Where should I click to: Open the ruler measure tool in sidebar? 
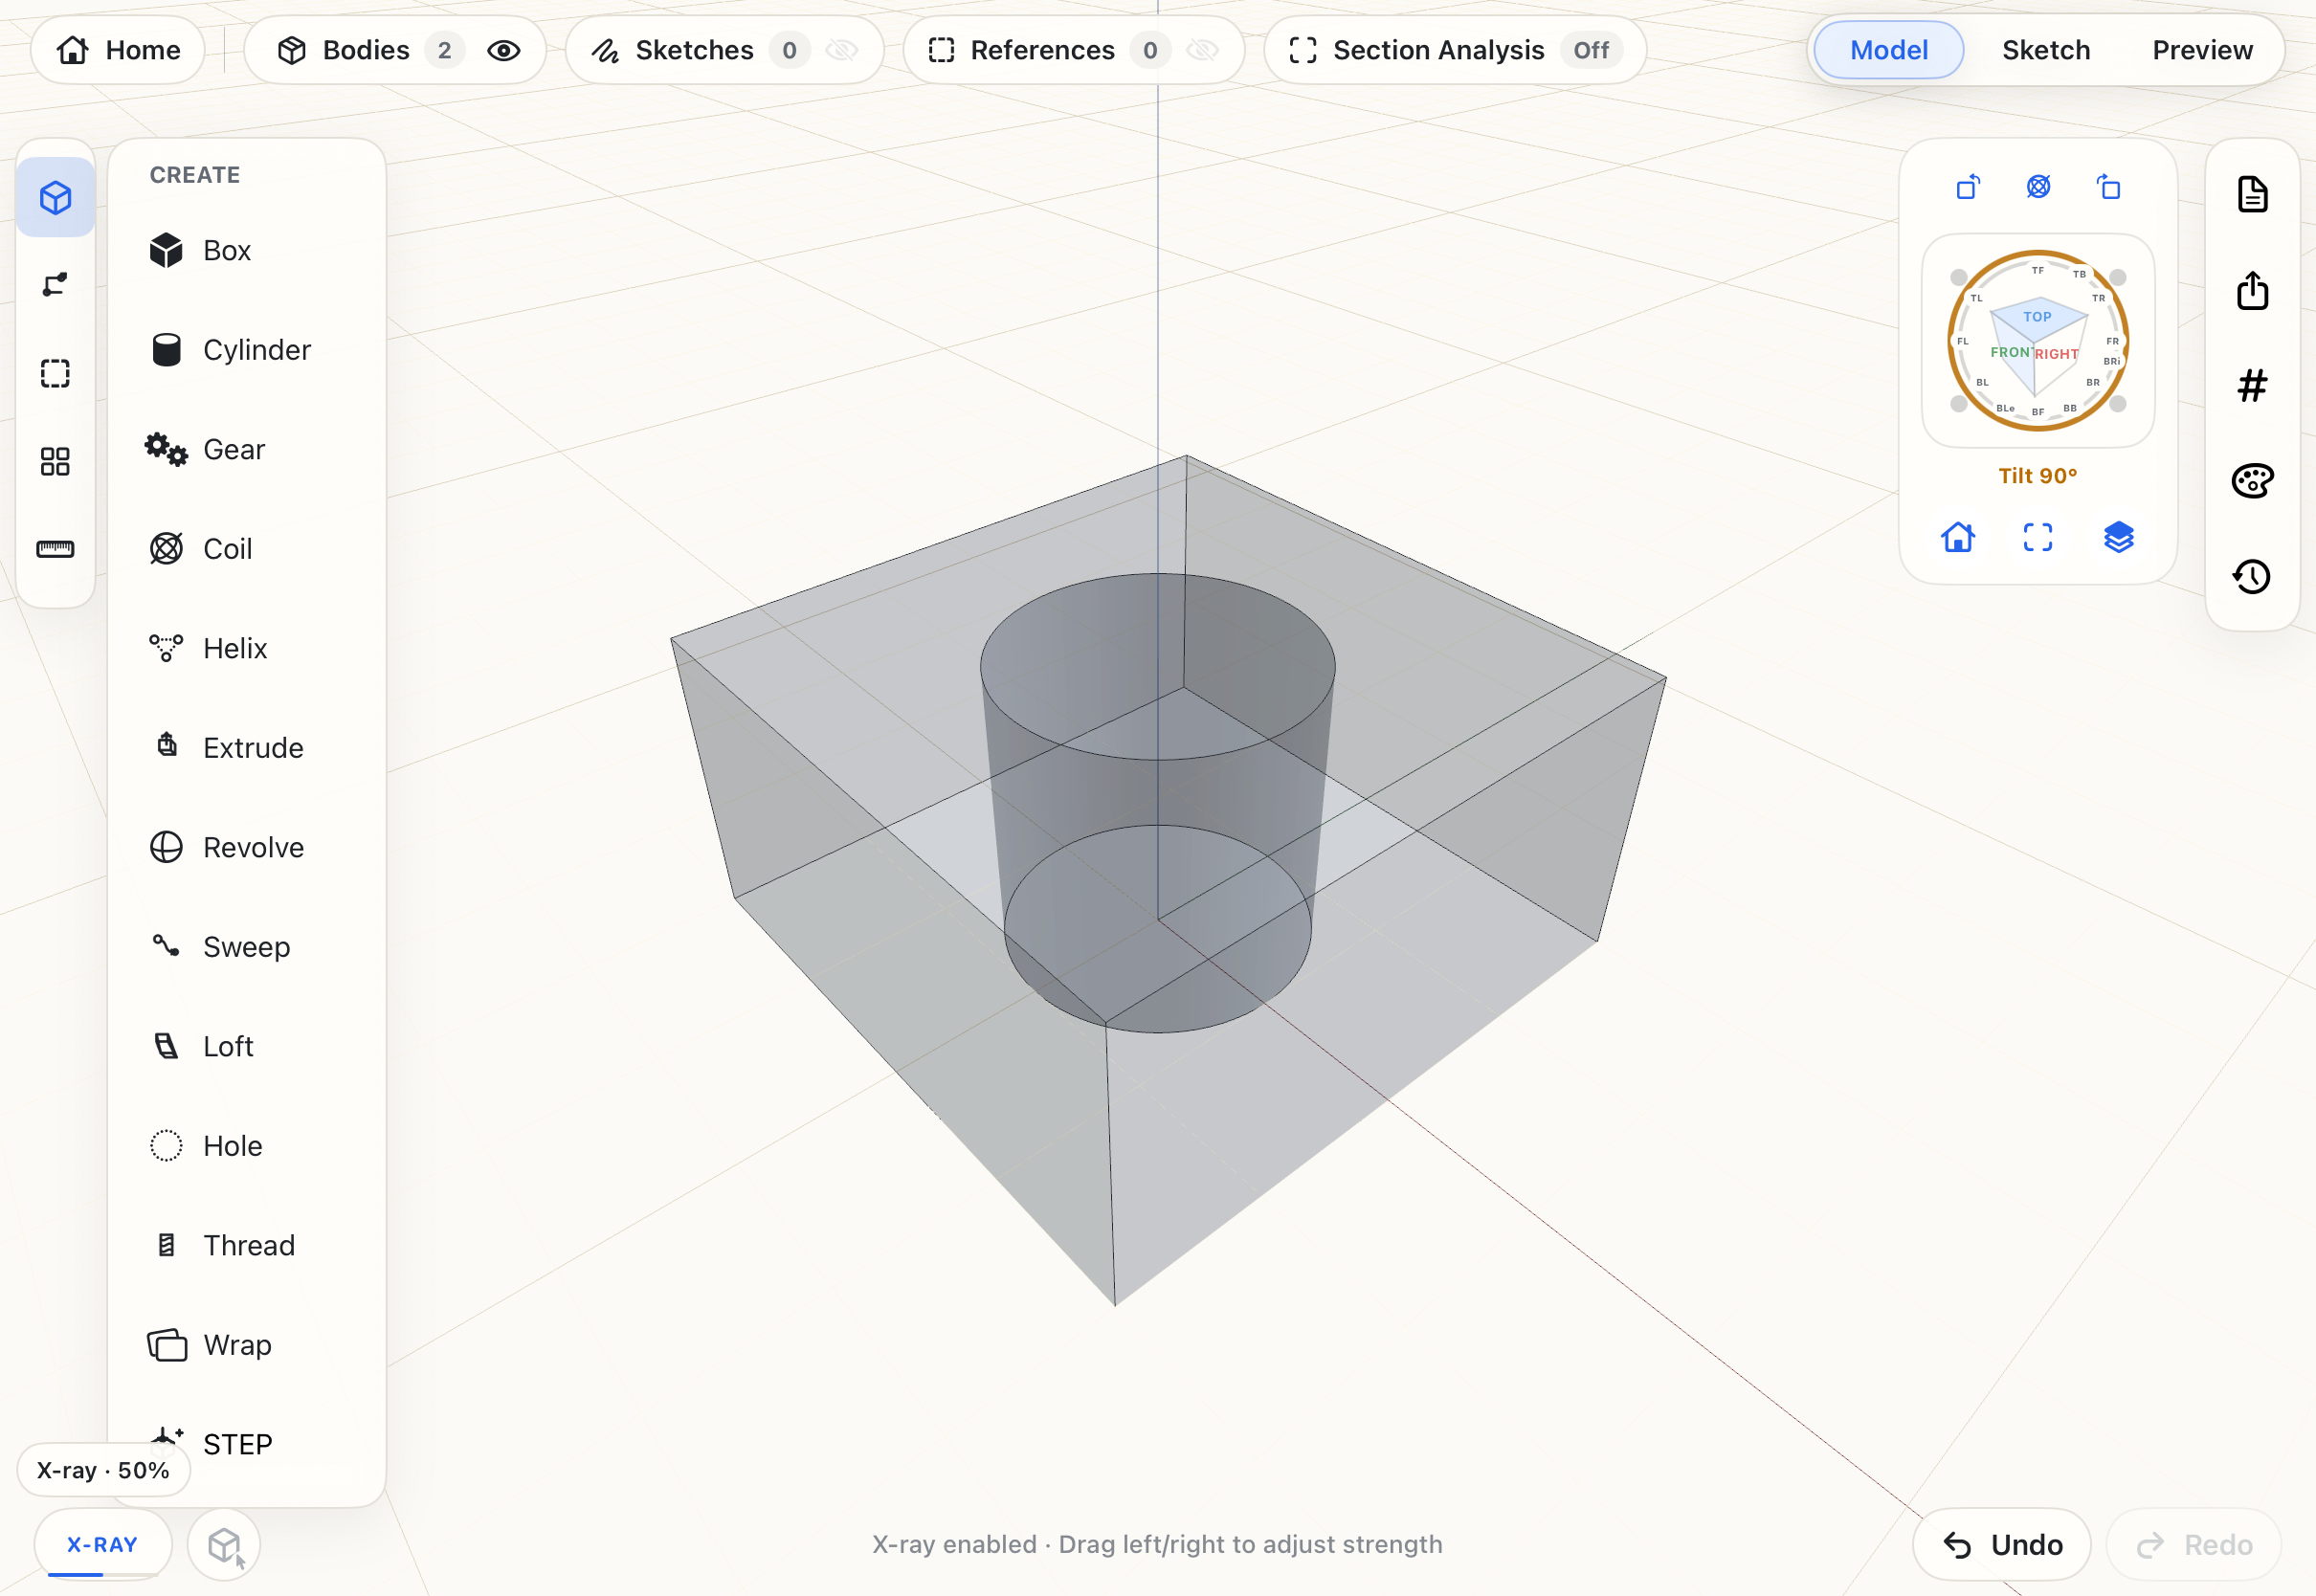point(55,549)
